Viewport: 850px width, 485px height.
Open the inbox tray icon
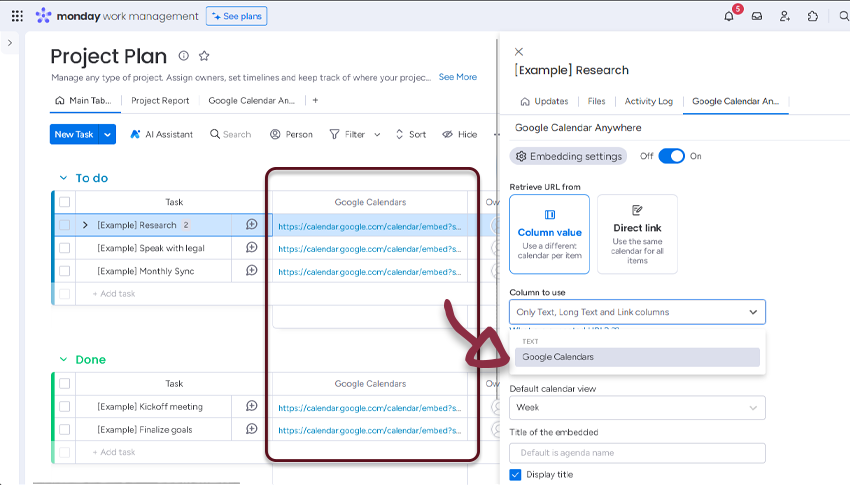757,16
